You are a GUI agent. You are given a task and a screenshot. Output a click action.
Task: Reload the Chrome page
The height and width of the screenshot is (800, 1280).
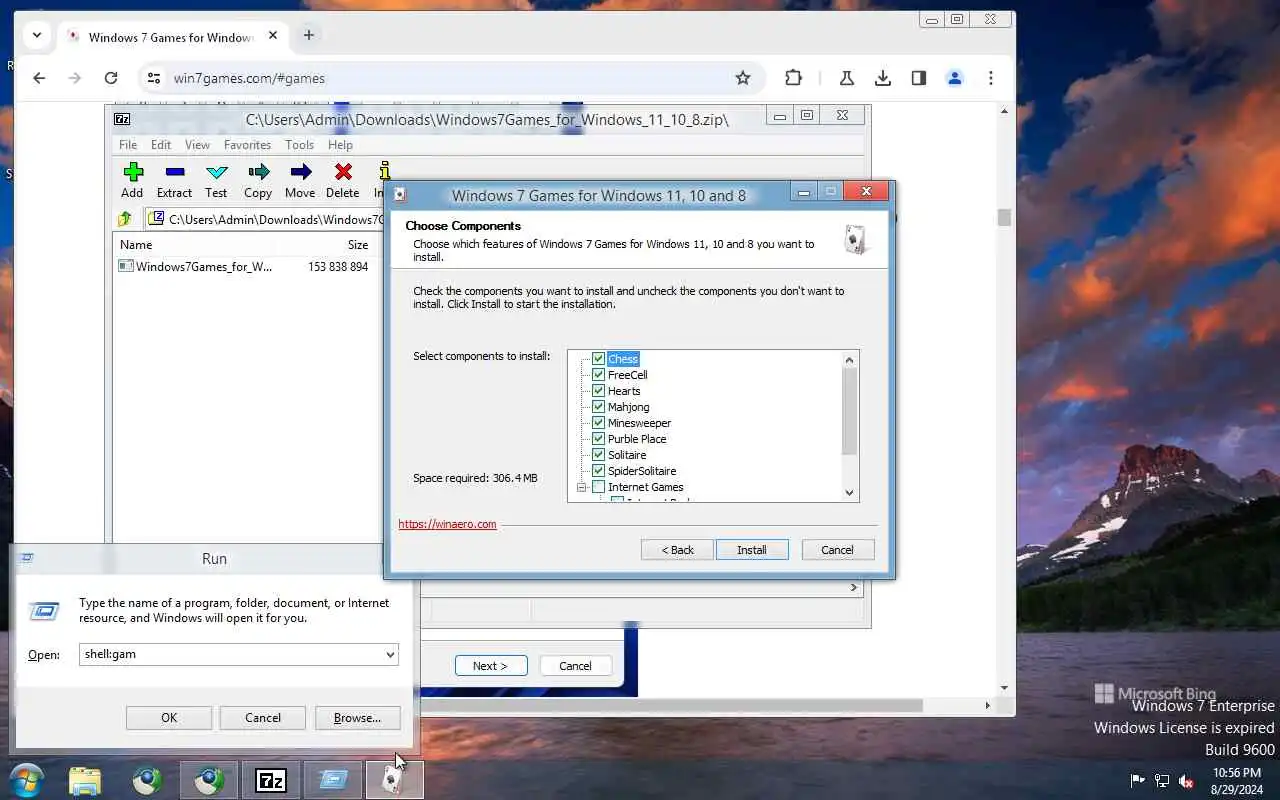coord(111,78)
